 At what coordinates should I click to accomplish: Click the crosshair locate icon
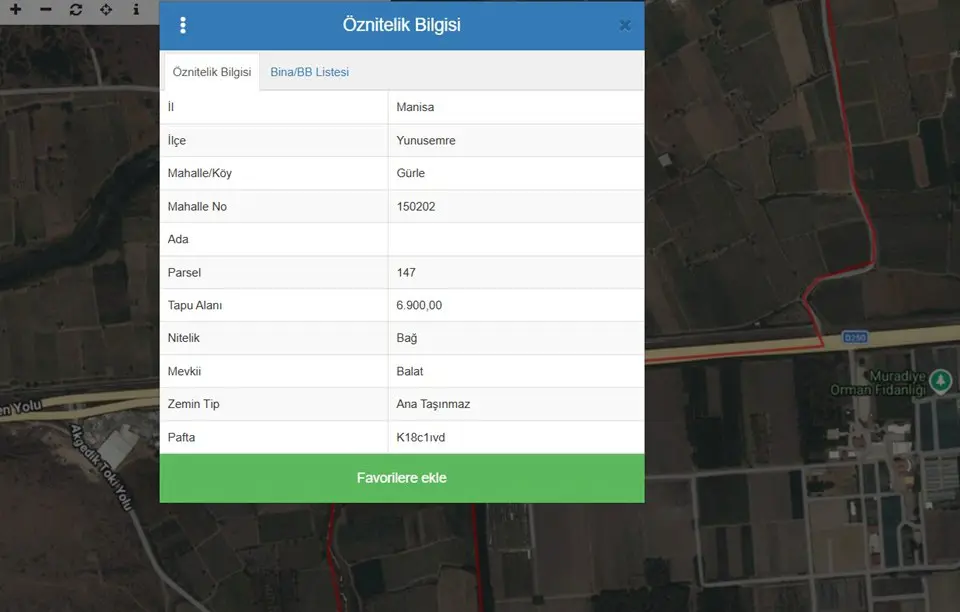pos(106,9)
